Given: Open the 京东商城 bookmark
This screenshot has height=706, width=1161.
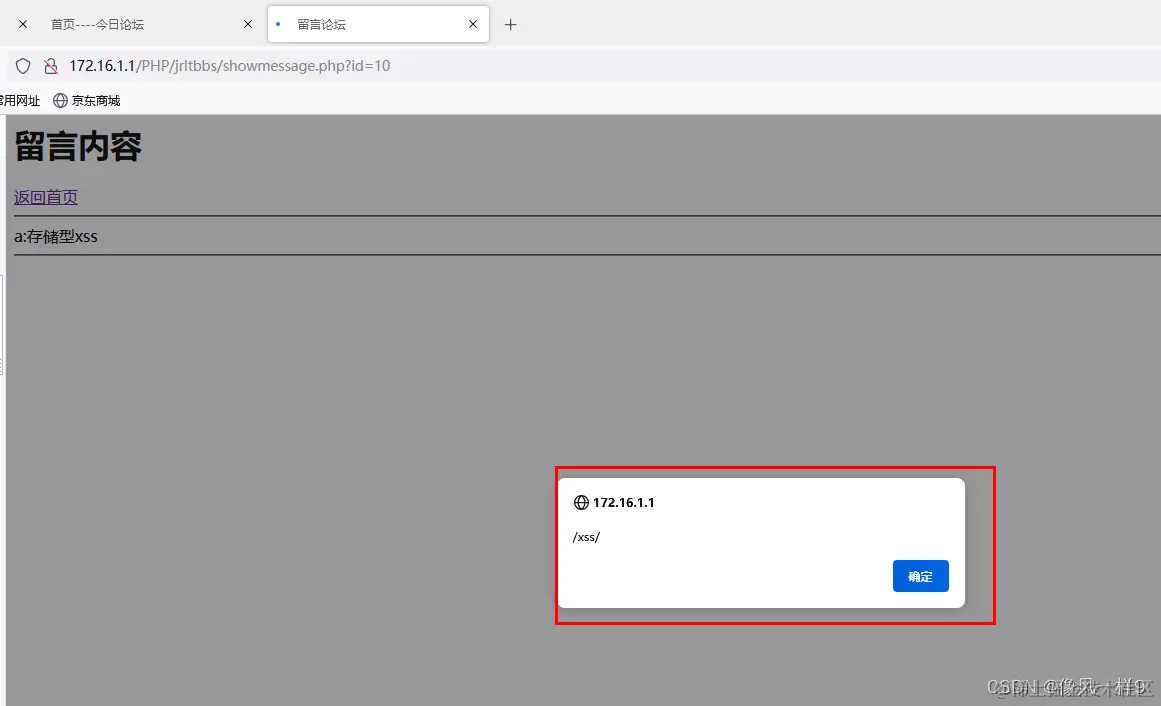Looking at the screenshot, I should point(87,101).
